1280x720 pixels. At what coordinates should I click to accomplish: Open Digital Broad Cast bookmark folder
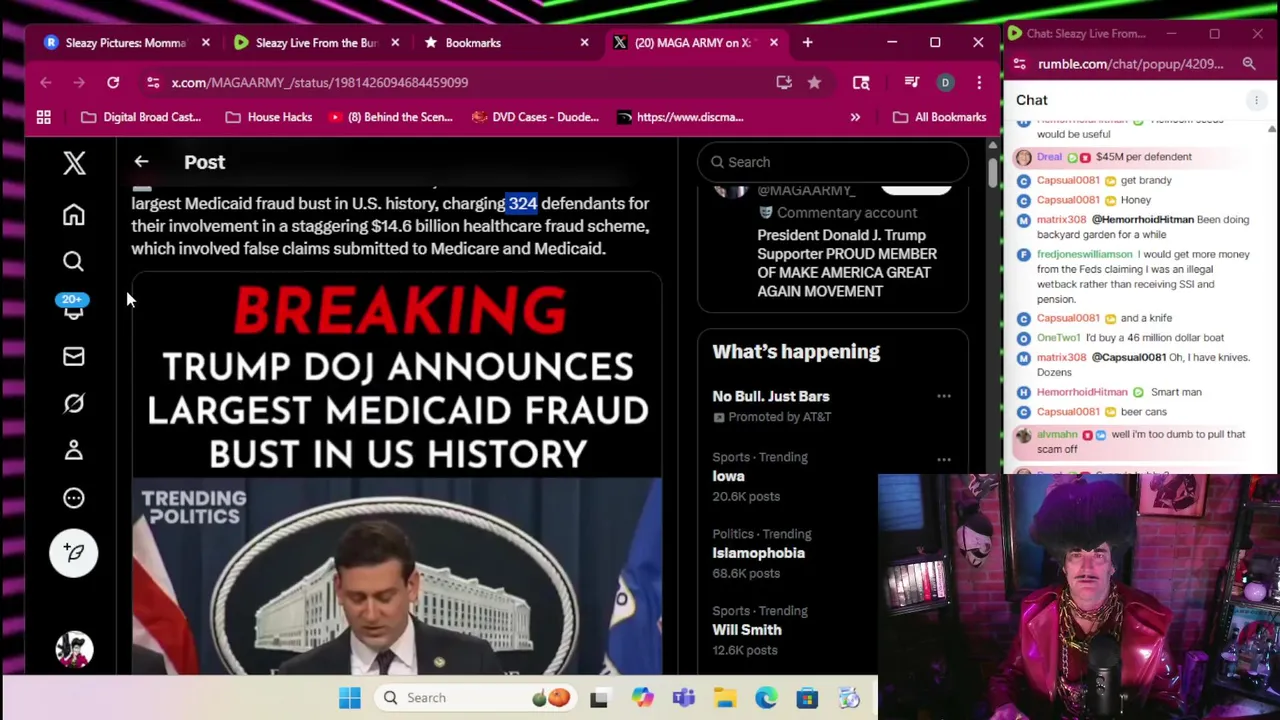tap(141, 117)
